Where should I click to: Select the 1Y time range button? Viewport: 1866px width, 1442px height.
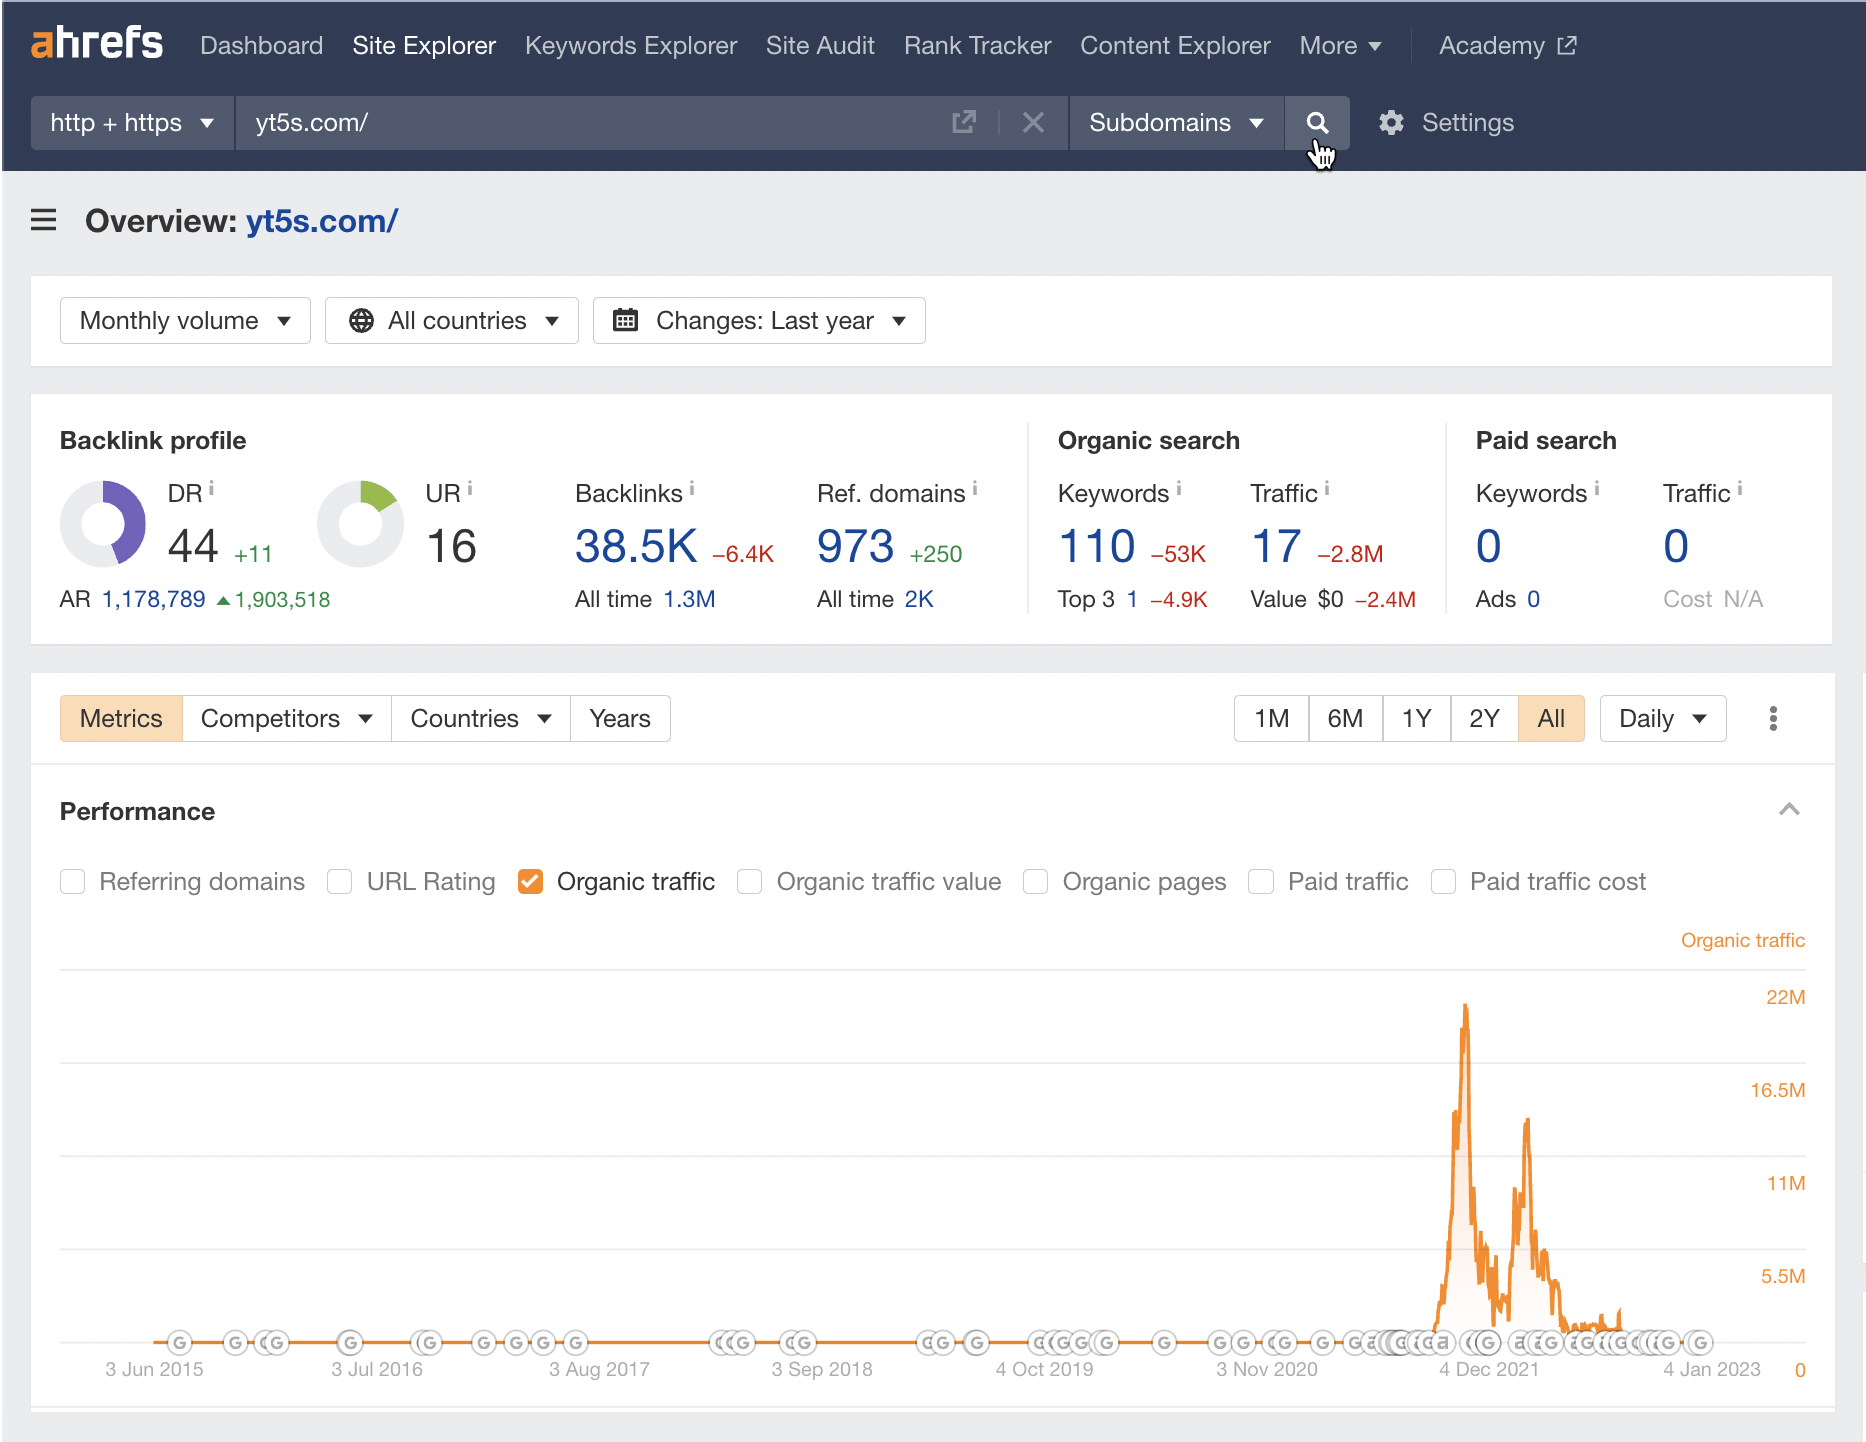coord(1416,718)
